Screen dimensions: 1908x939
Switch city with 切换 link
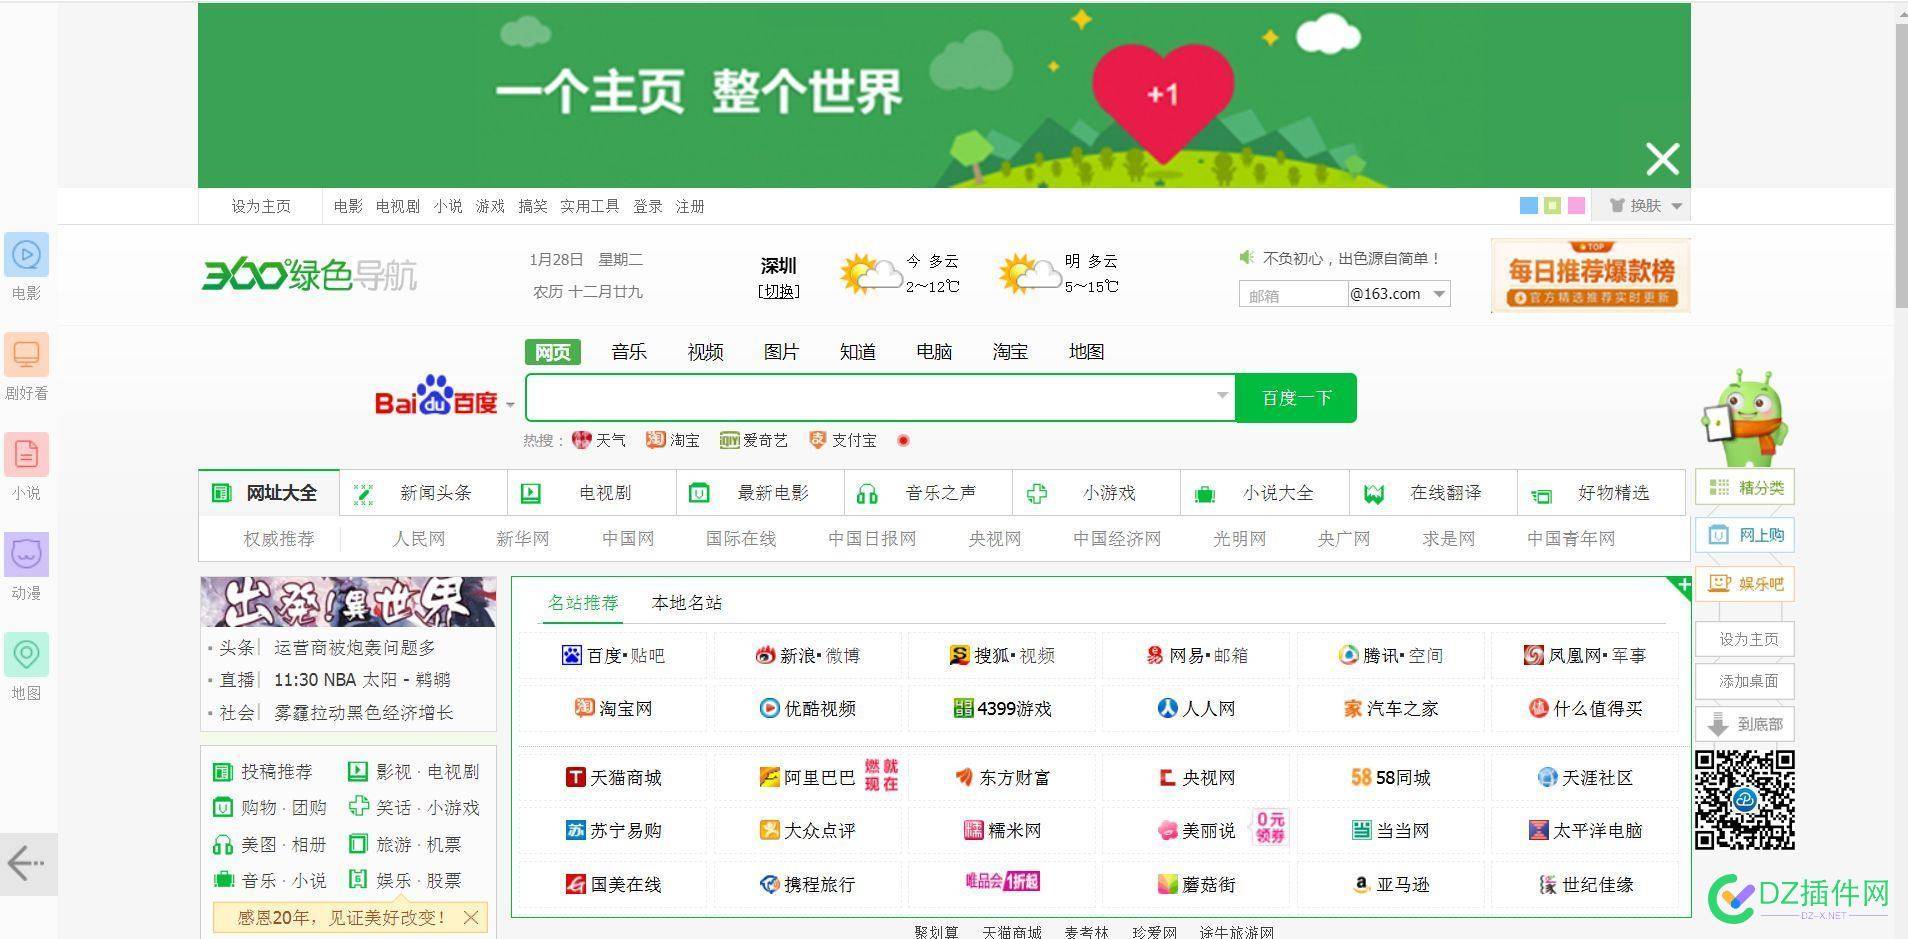[x=779, y=291]
